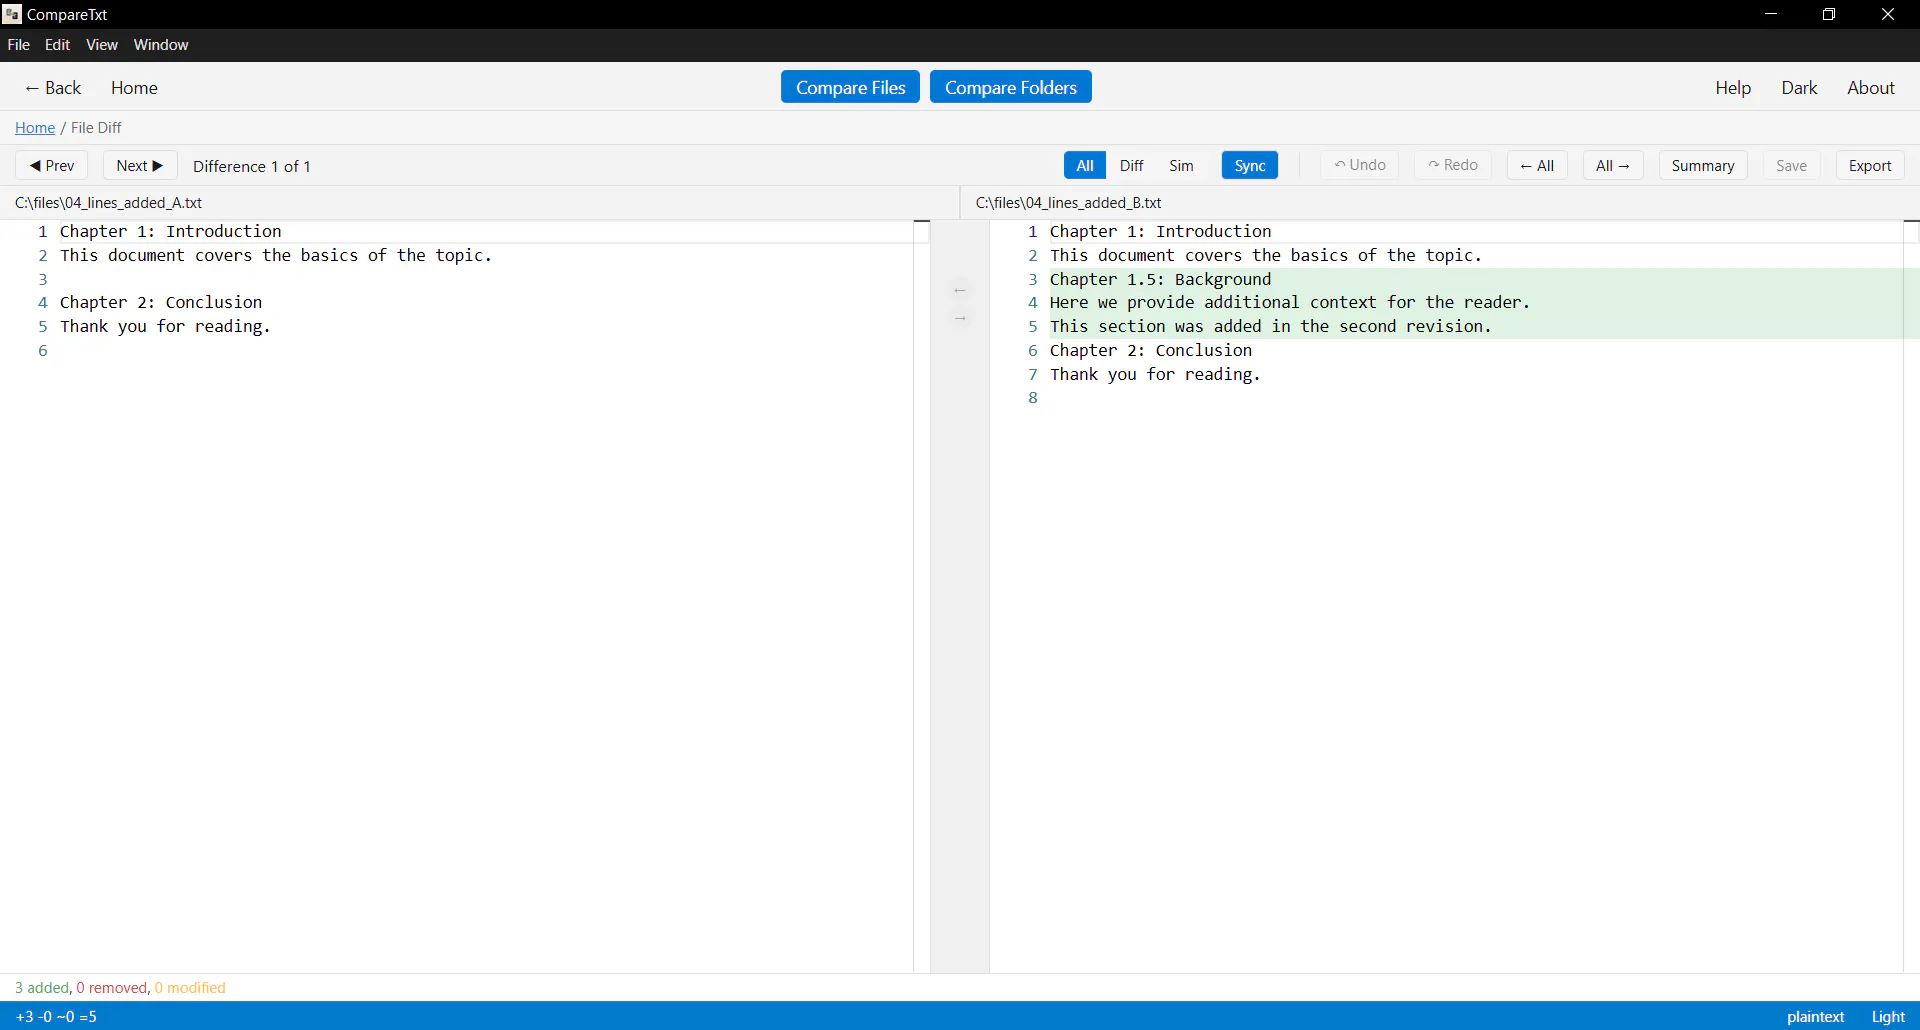
Task: Click the Compare Folders button
Action: (x=1011, y=87)
